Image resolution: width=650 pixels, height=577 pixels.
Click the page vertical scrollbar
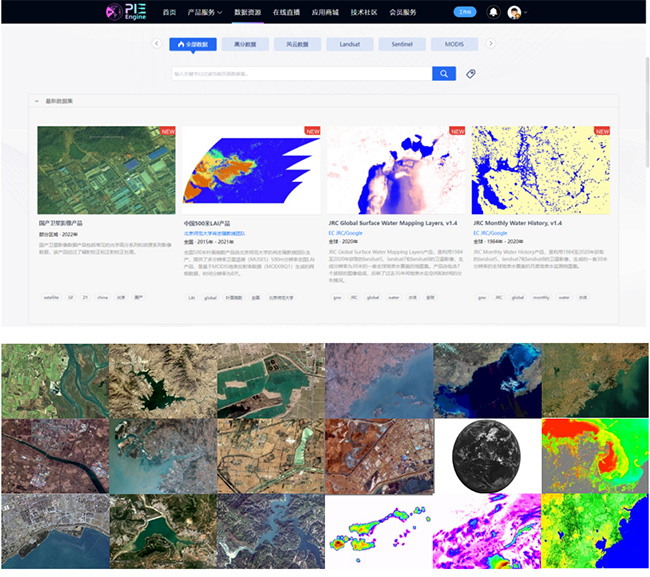(647, 112)
